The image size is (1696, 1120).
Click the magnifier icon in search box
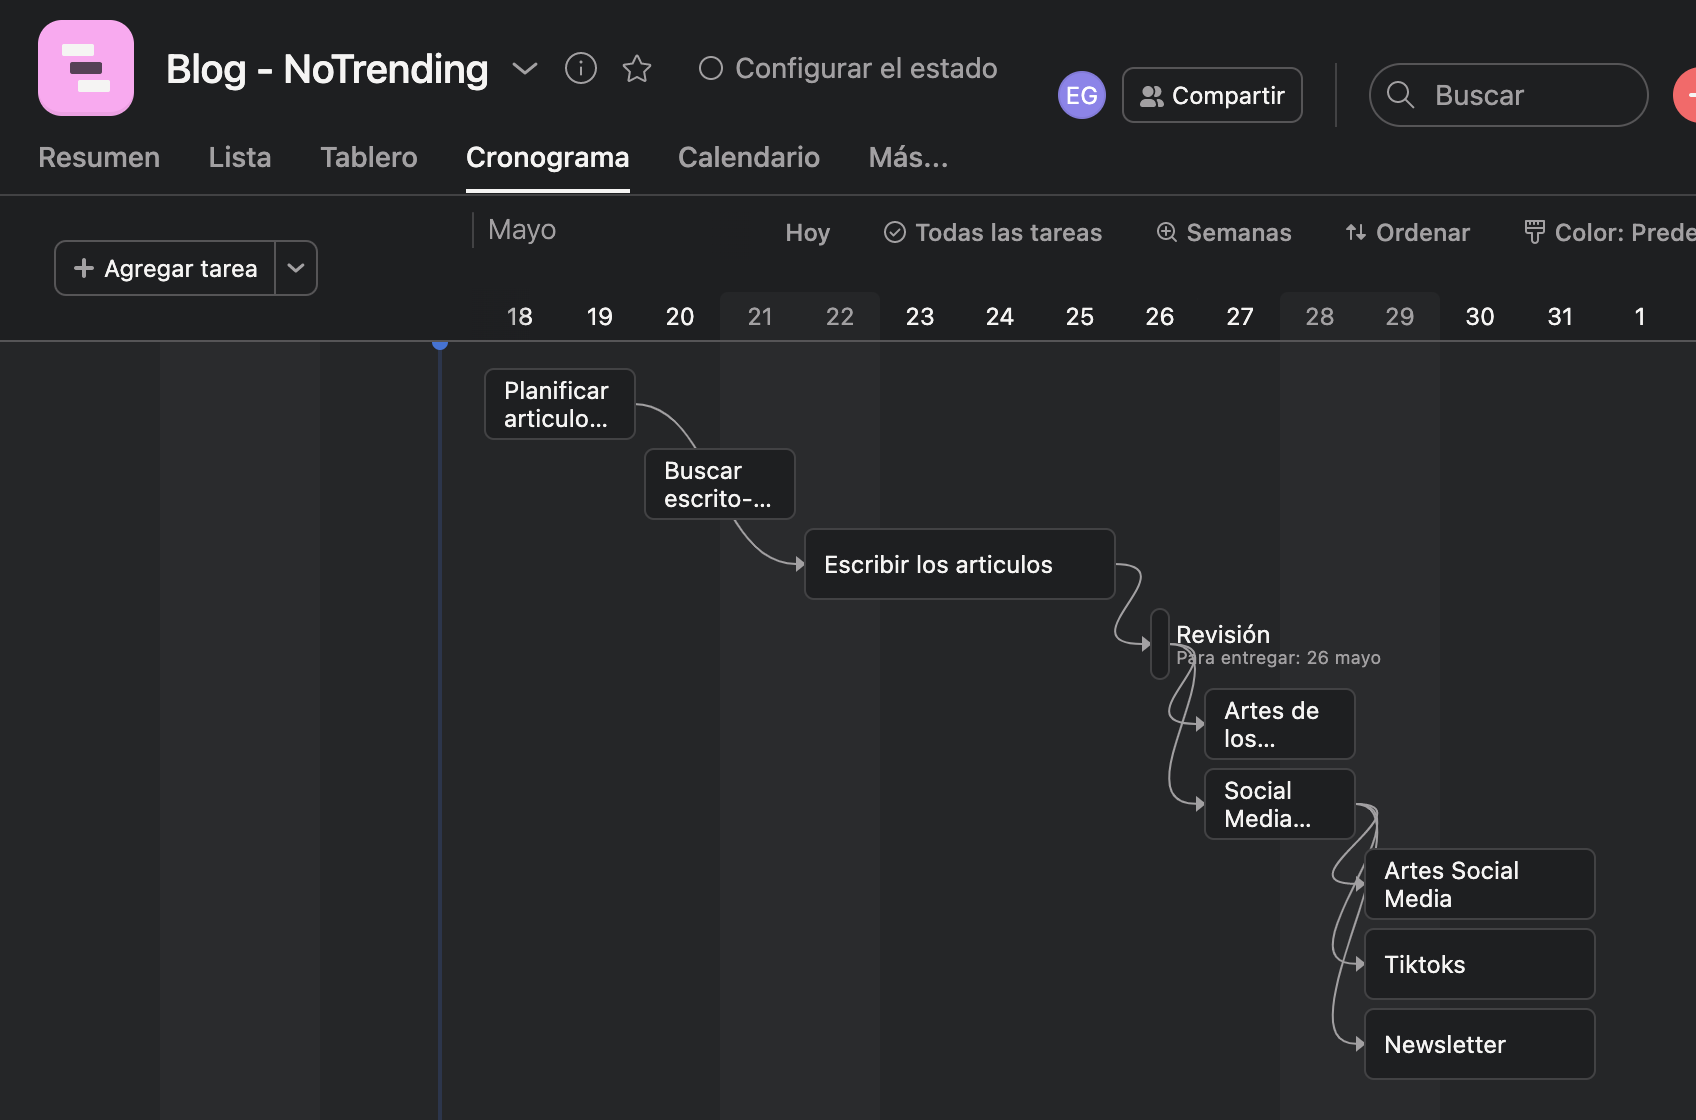tap(1401, 95)
